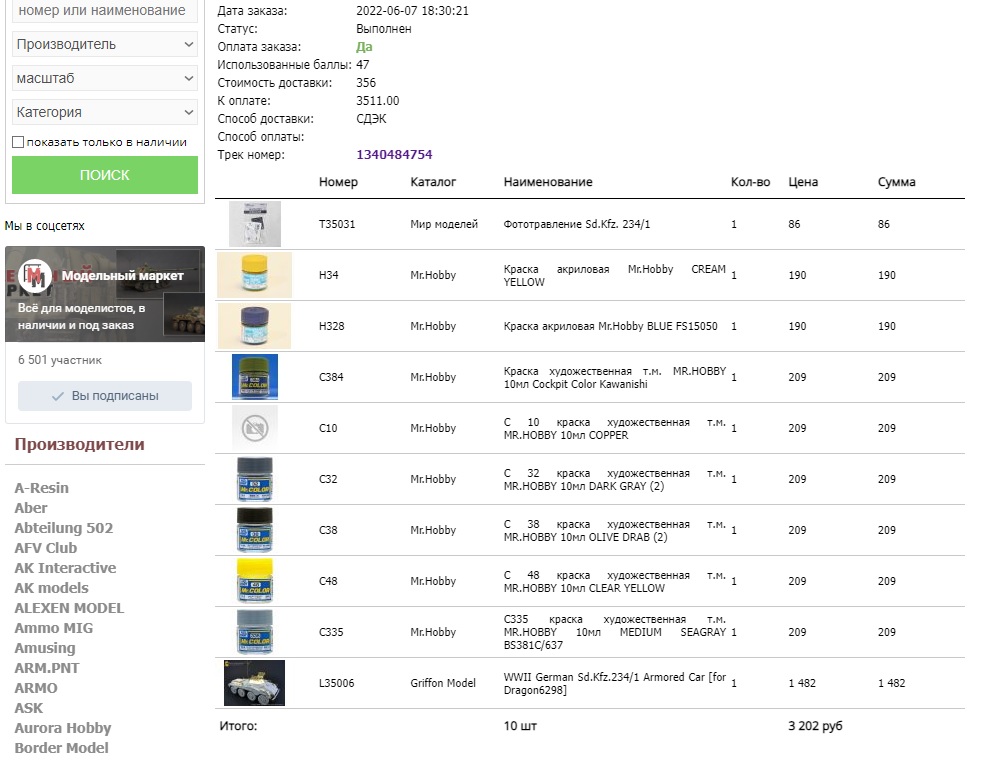Open the Модельный маркет community title link
The width and height of the screenshot is (999, 763).
(x=122, y=276)
